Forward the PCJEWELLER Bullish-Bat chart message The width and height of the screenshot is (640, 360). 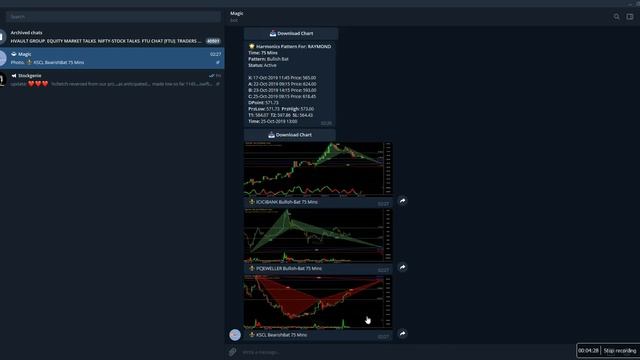click(402, 267)
